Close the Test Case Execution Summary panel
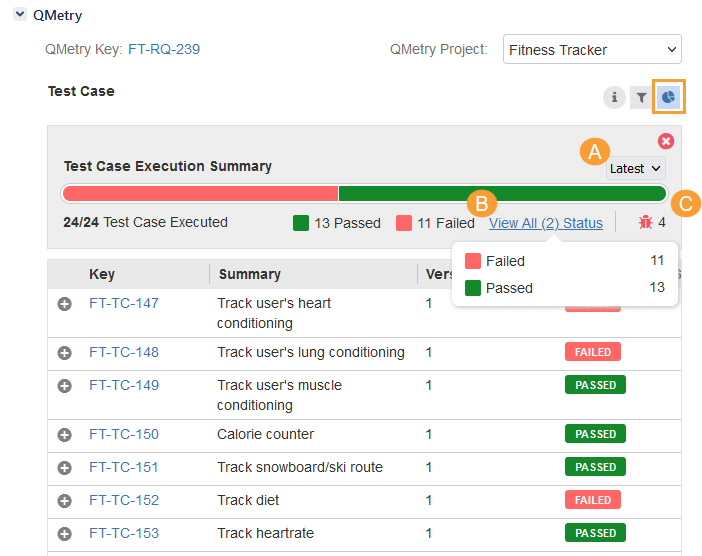The width and height of the screenshot is (702, 556). [x=665, y=142]
